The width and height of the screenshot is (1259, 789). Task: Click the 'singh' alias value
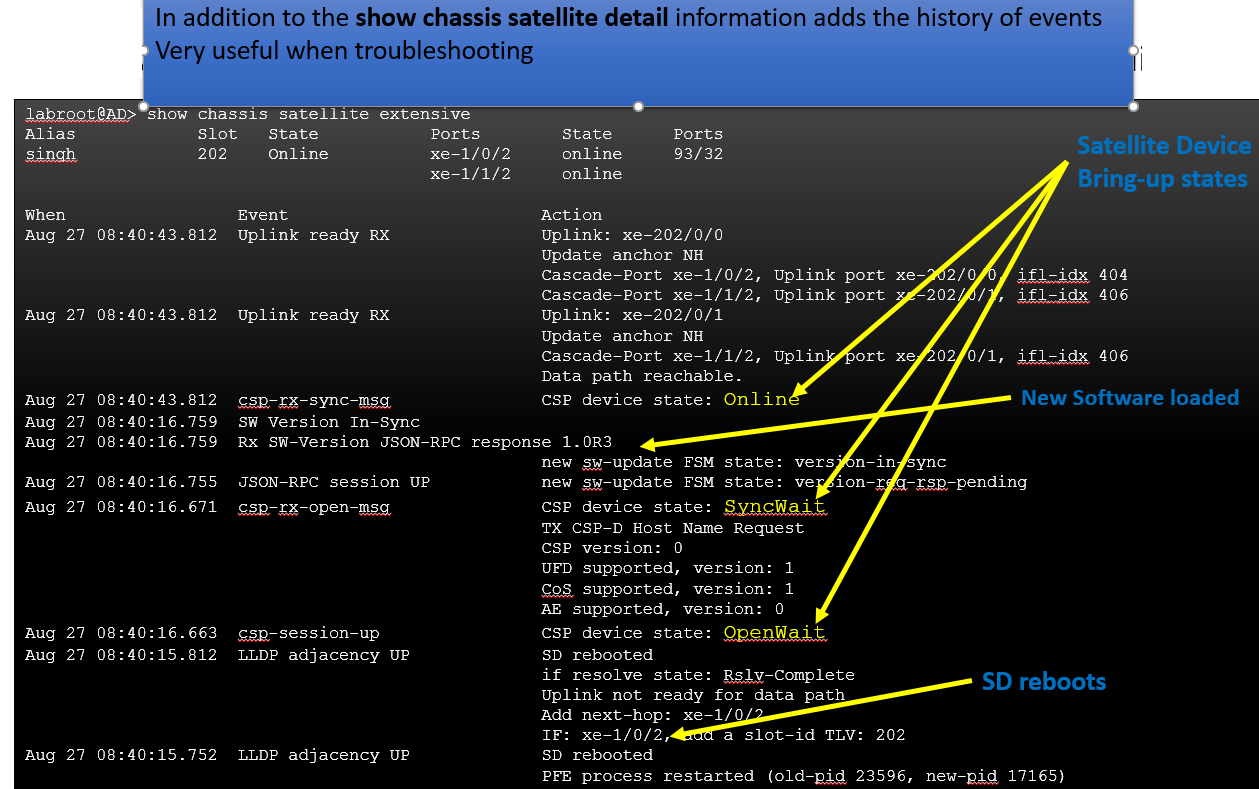(50, 154)
